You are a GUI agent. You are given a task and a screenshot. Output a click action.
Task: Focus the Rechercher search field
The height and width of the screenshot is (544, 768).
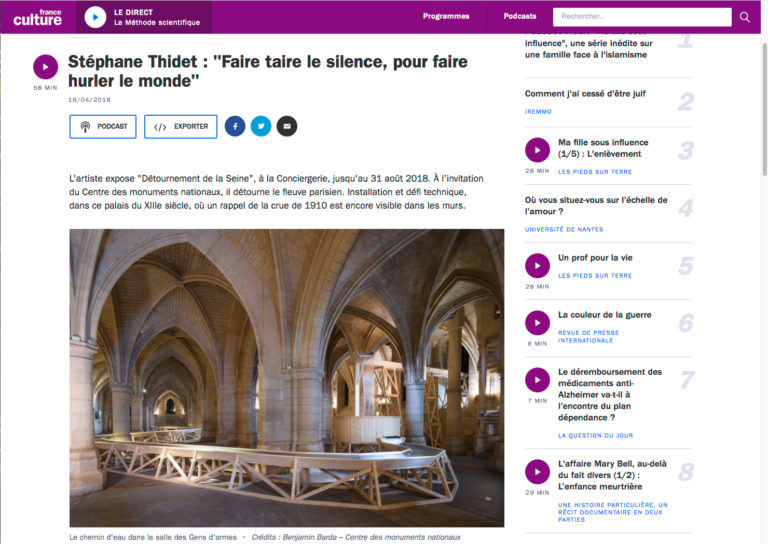click(642, 17)
